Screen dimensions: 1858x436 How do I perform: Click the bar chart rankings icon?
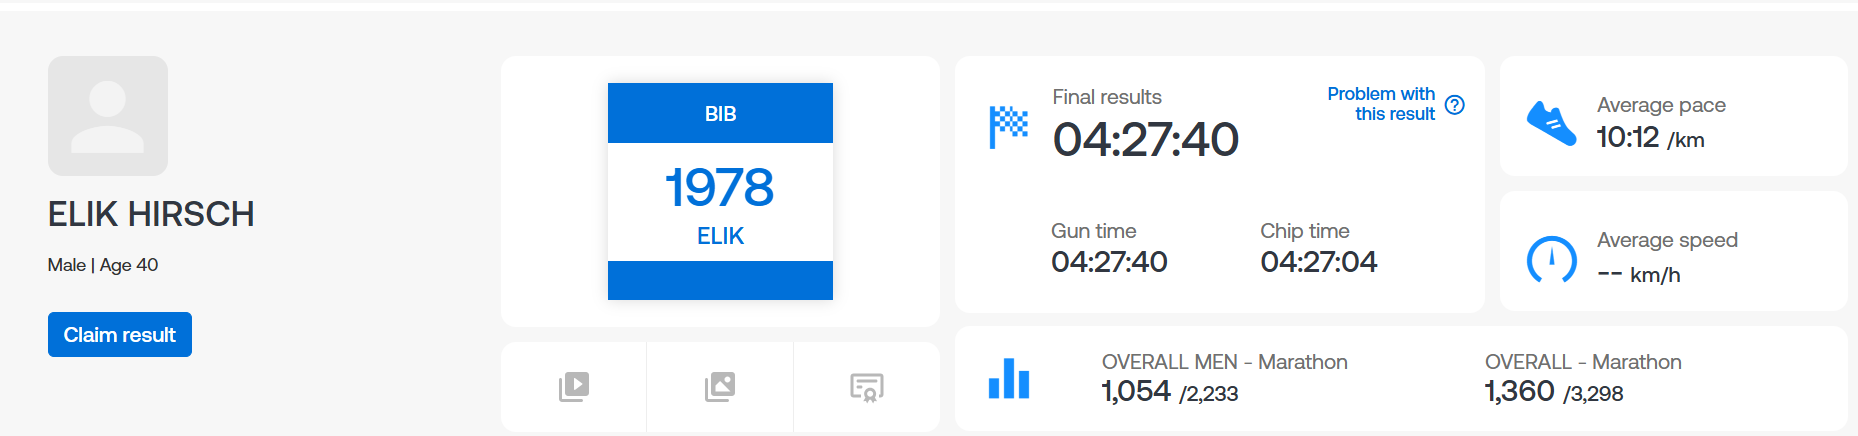[1009, 379]
